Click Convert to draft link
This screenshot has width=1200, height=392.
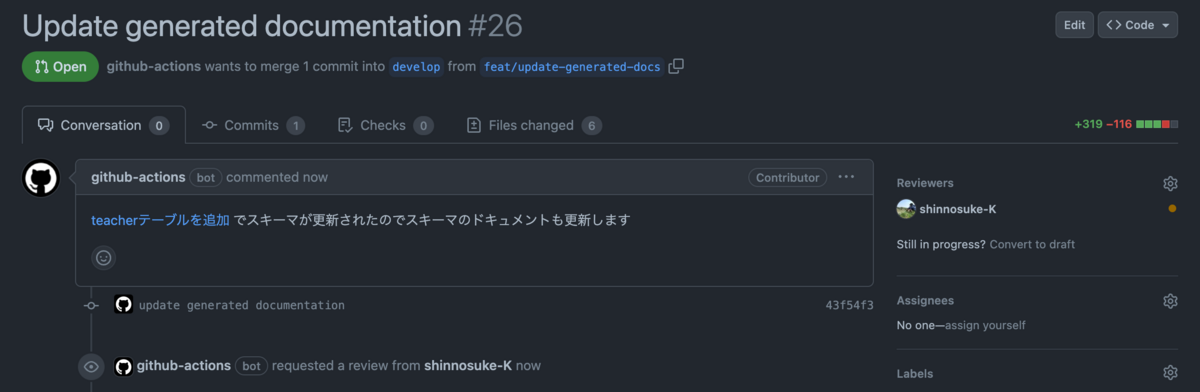pyautogui.click(x=1032, y=244)
